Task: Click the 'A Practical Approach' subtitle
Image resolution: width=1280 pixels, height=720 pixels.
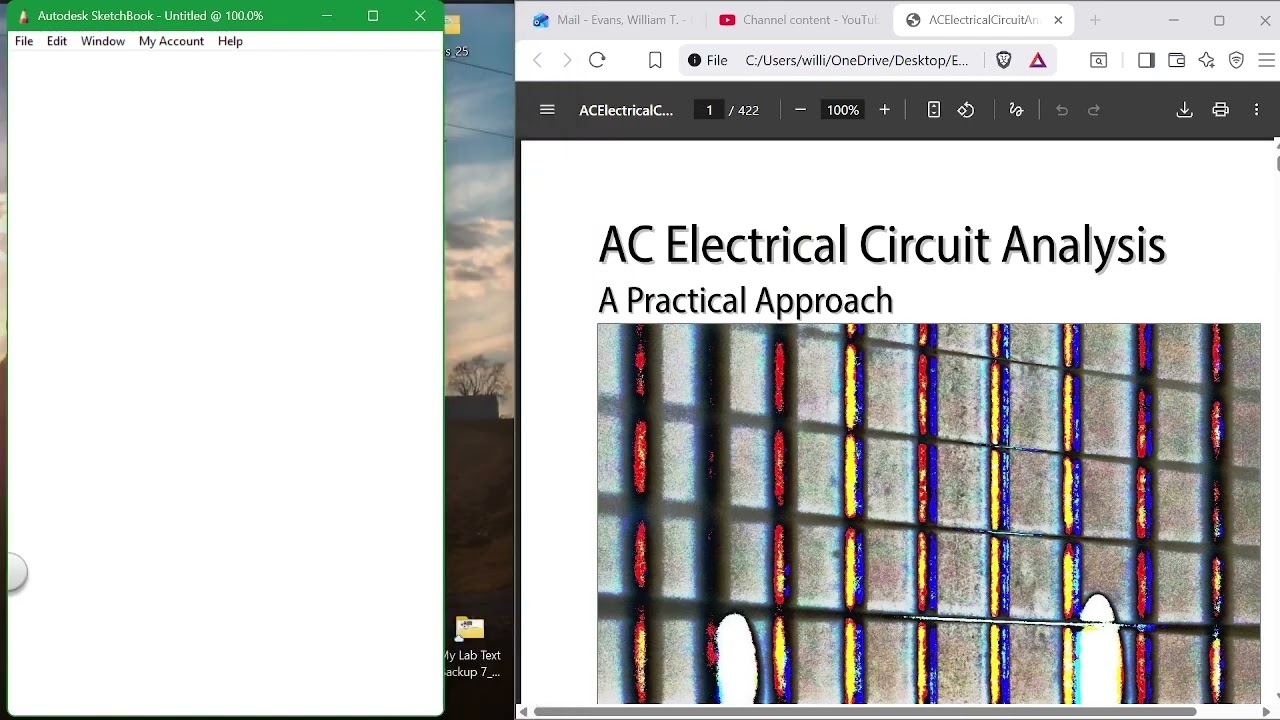Action: coord(745,300)
